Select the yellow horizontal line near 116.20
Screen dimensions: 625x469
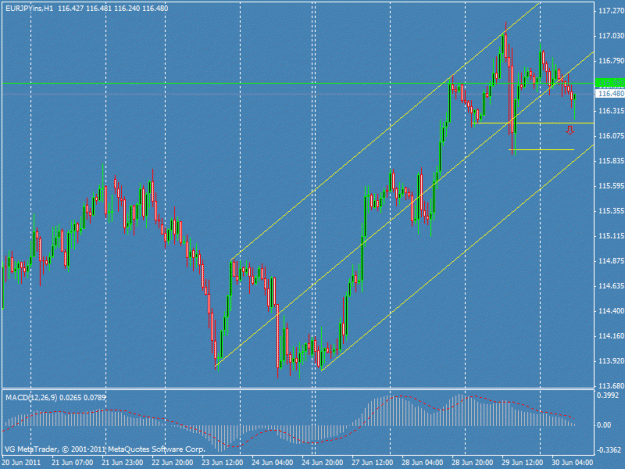(x=534, y=123)
